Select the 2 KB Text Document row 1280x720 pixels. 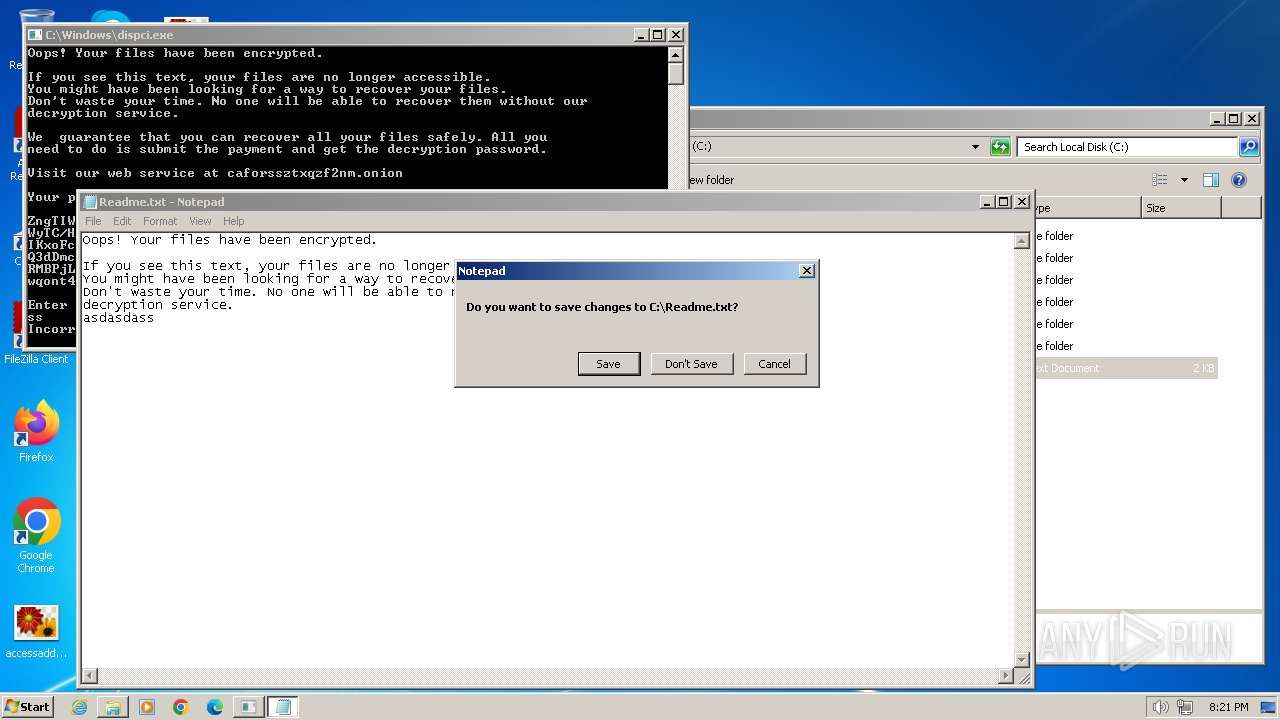pyautogui.click(x=1127, y=368)
